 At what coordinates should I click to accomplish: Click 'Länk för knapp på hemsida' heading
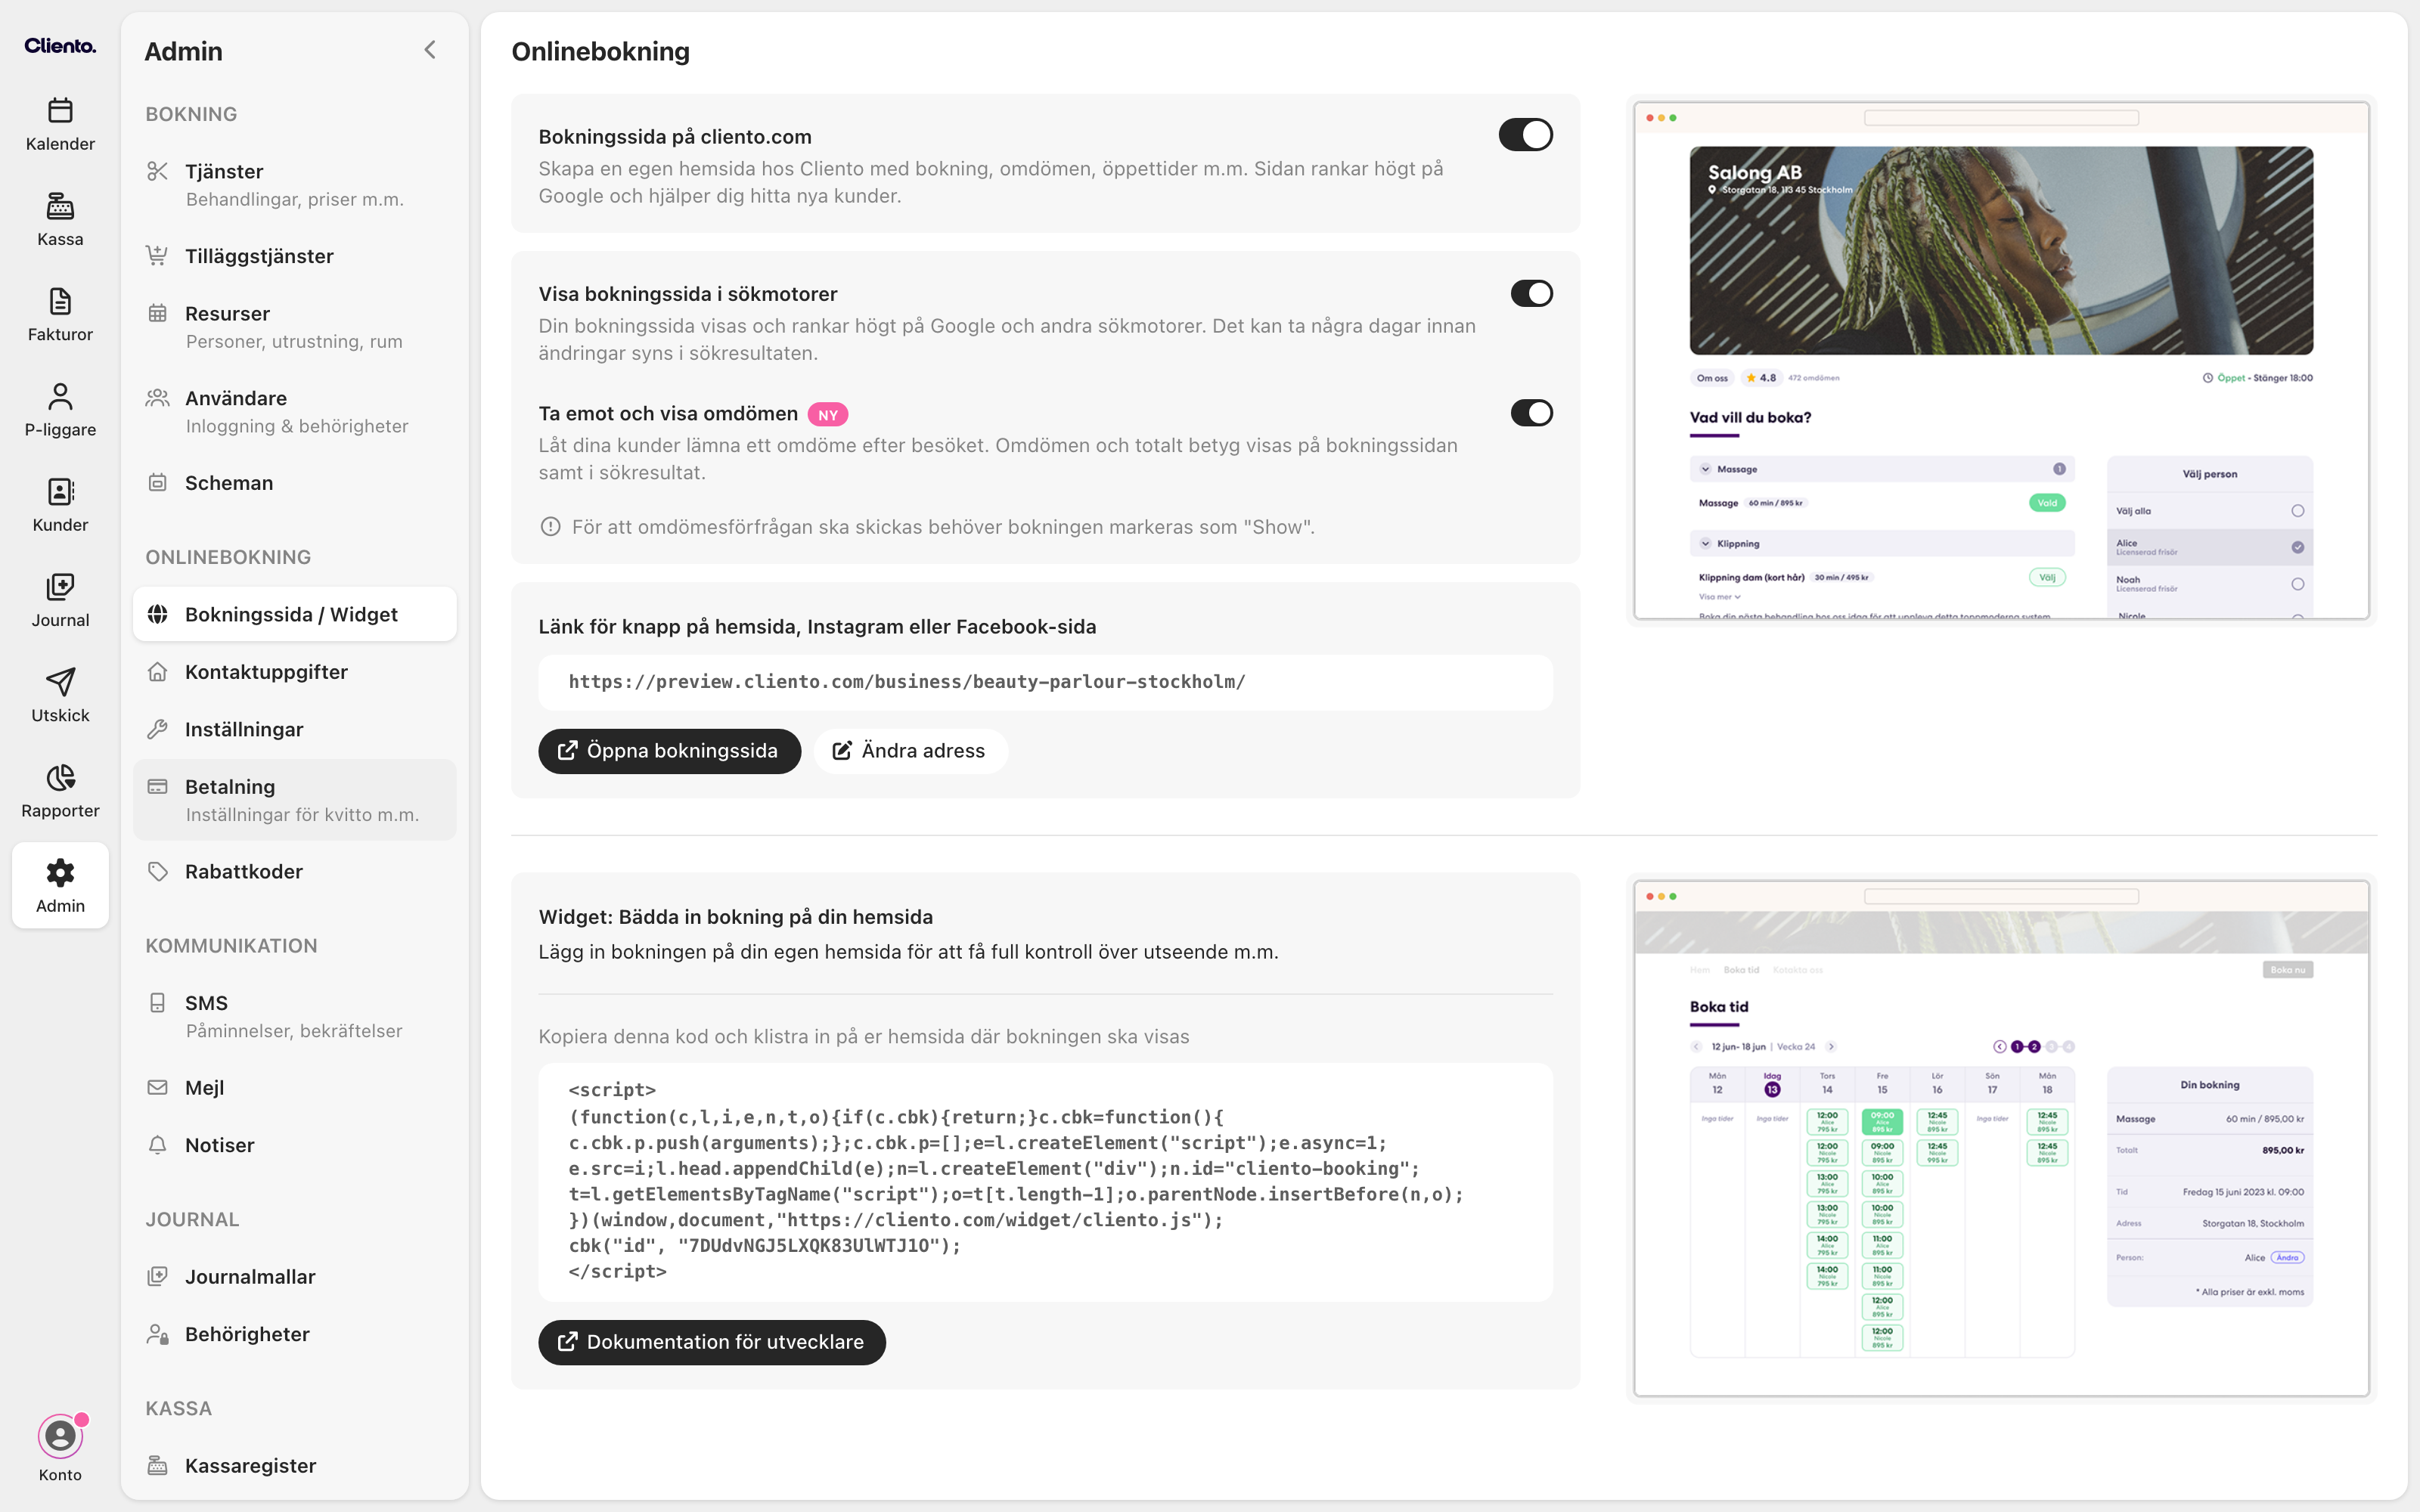pyautogui.click(x=817, y=626)
